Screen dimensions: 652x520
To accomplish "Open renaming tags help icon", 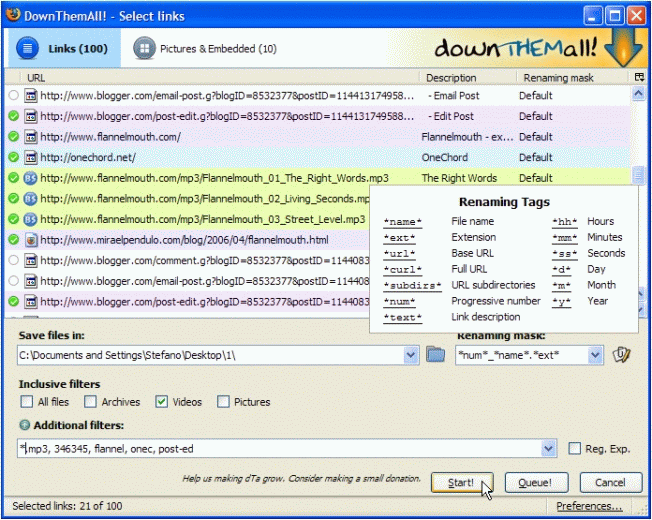I will (x=621, y=355).
